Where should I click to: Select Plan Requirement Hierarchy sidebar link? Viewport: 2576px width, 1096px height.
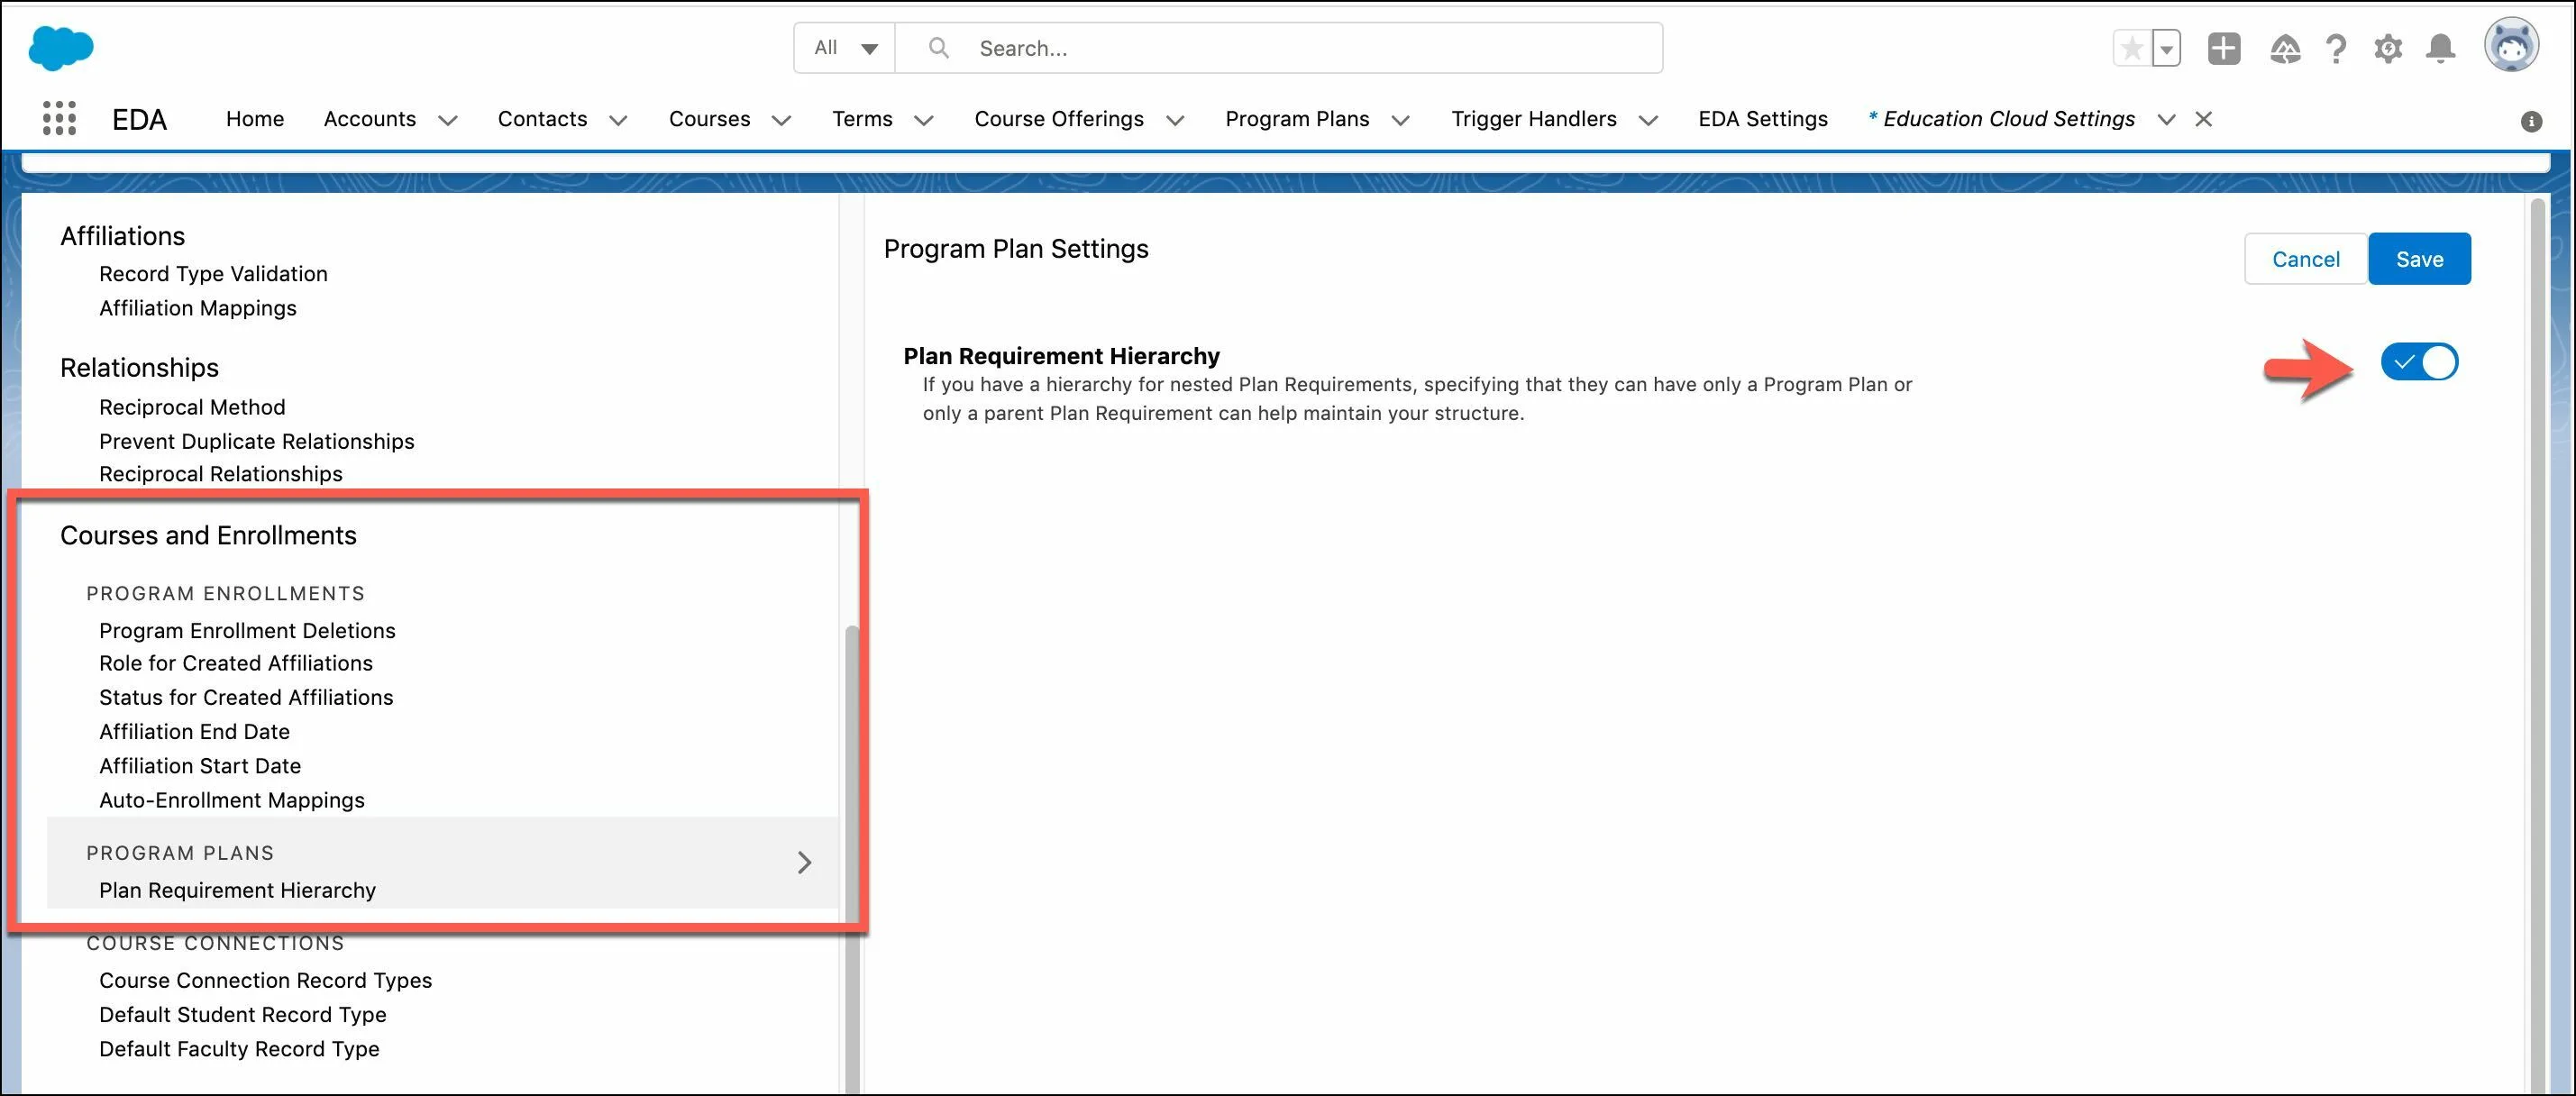coord(238,889)
